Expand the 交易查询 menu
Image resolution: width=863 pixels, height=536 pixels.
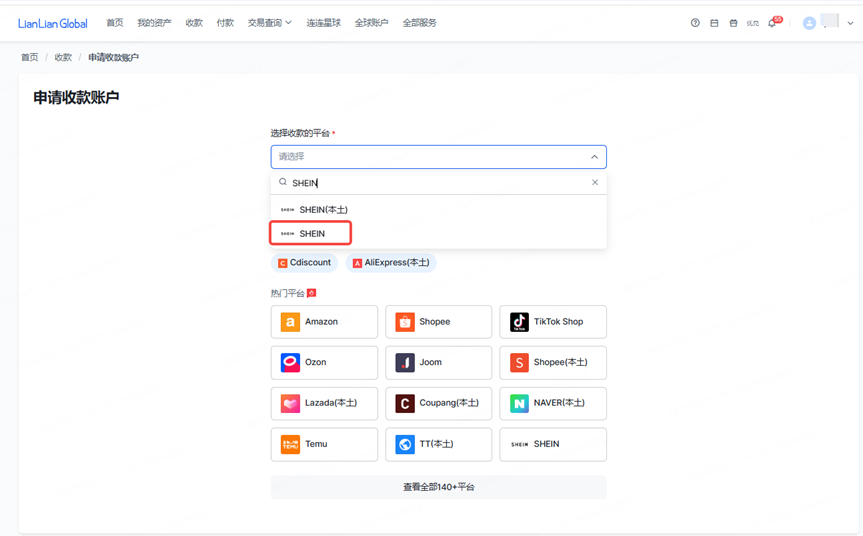click(x=269, y=23)
